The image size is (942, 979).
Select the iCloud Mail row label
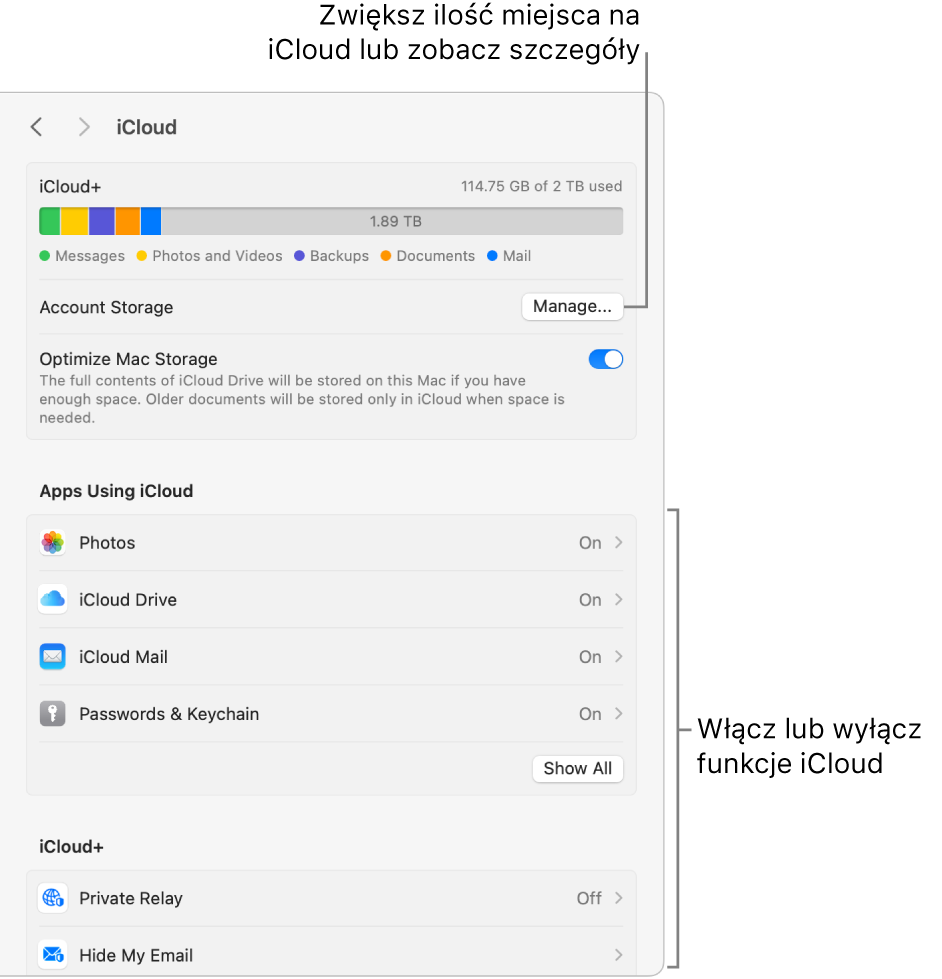(x=124, y=657)
